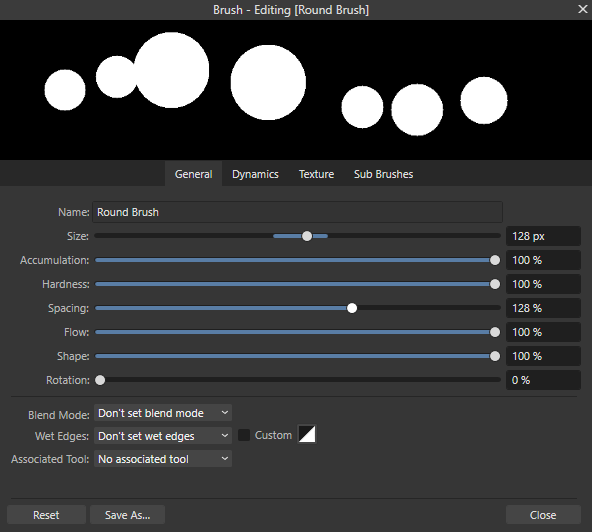Click the wet edges custom profile icon
This screenshot has height=532, width=592.
307,434
